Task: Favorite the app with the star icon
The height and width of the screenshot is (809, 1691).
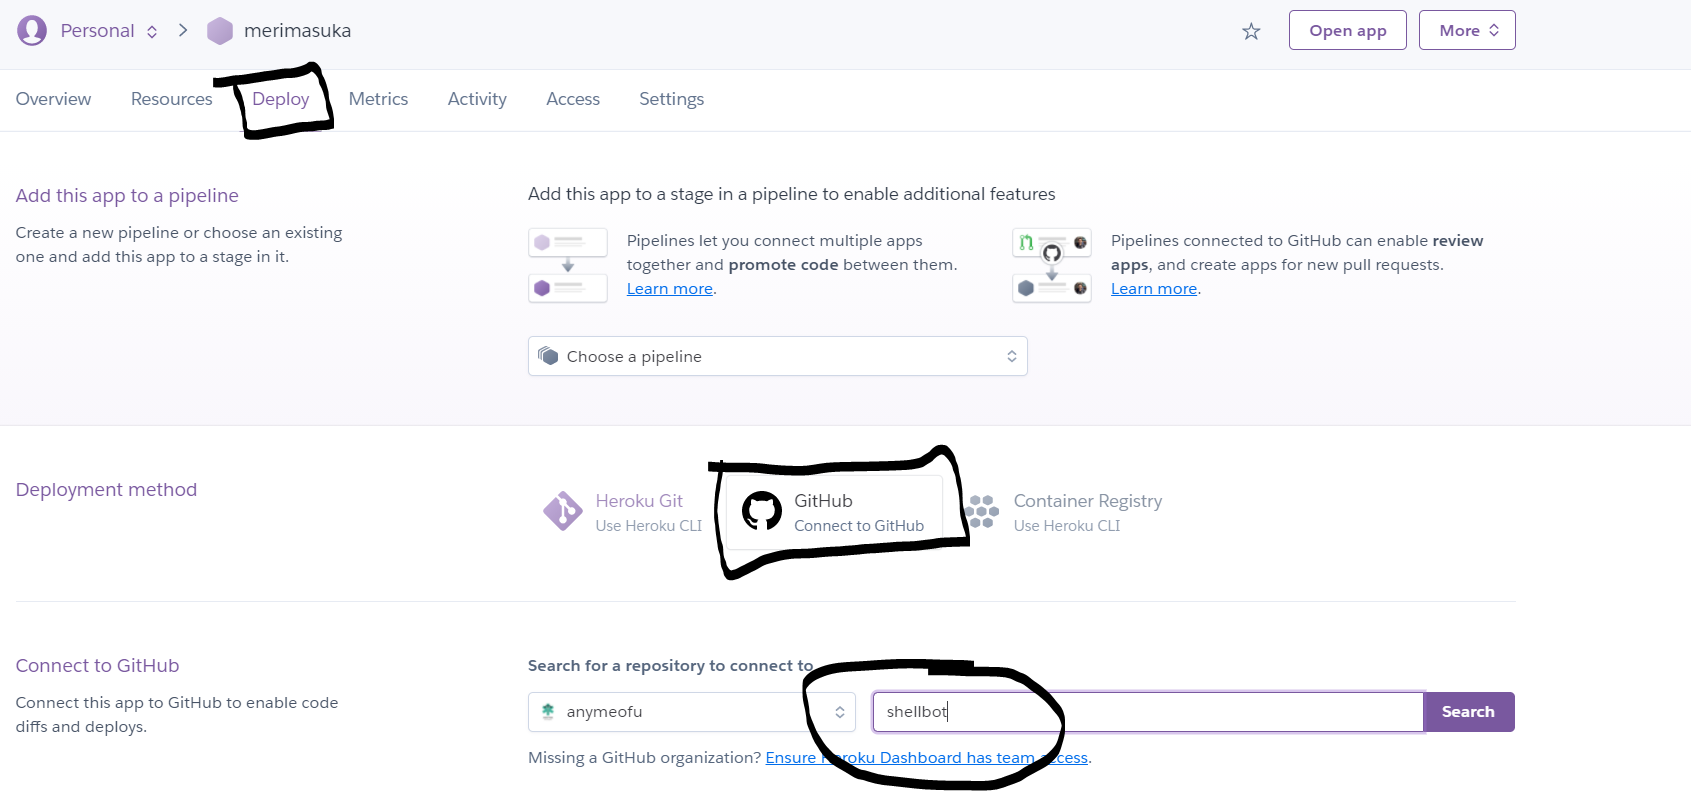Action: (x=1251, y=32)
